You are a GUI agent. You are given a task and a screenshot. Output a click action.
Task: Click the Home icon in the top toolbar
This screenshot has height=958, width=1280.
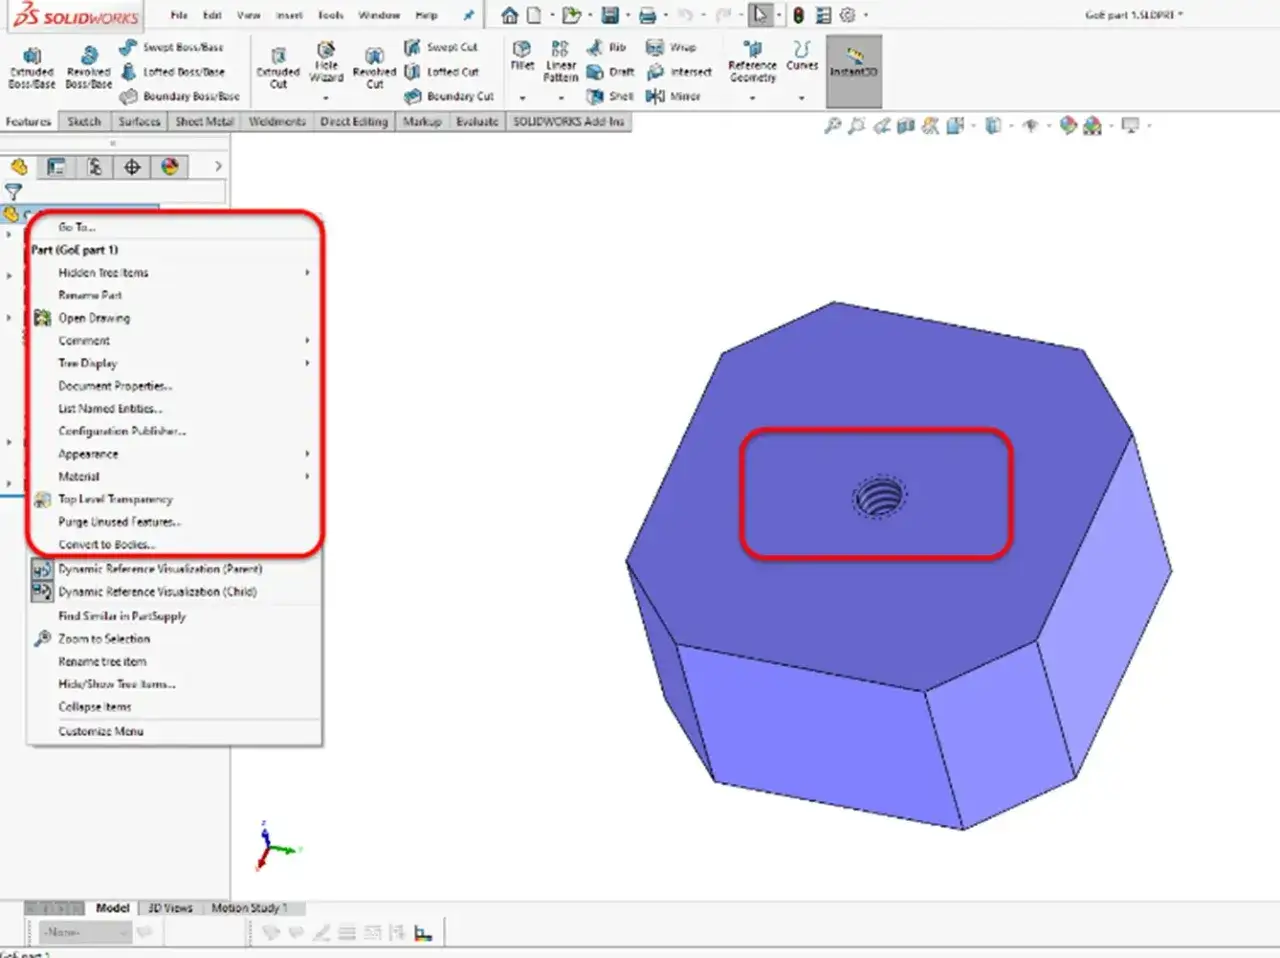[x=510, y=15]
